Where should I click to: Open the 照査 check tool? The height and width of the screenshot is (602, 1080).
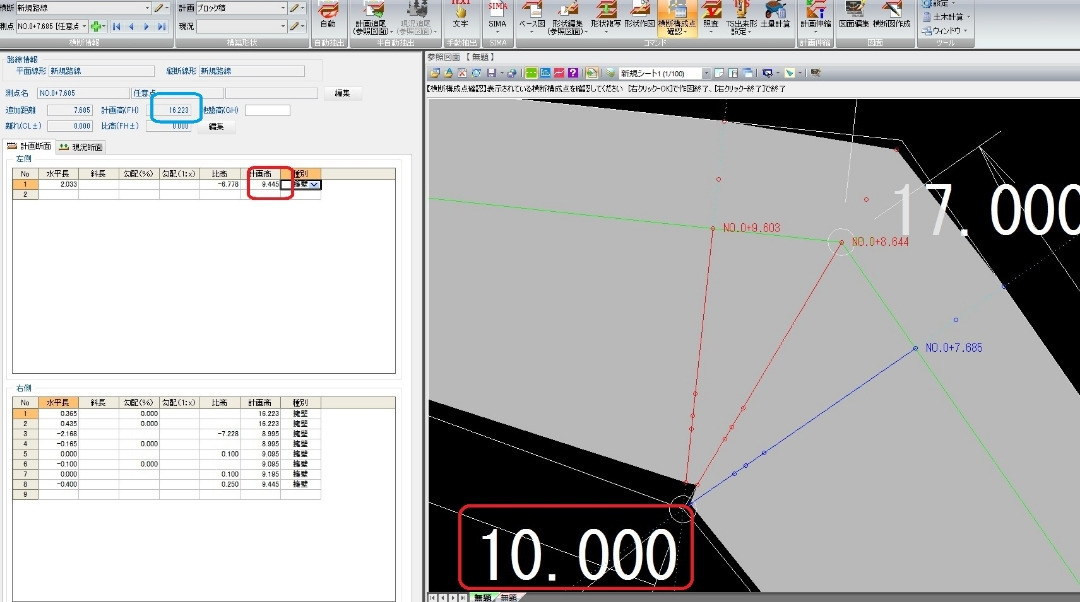(x=711, y=15)
